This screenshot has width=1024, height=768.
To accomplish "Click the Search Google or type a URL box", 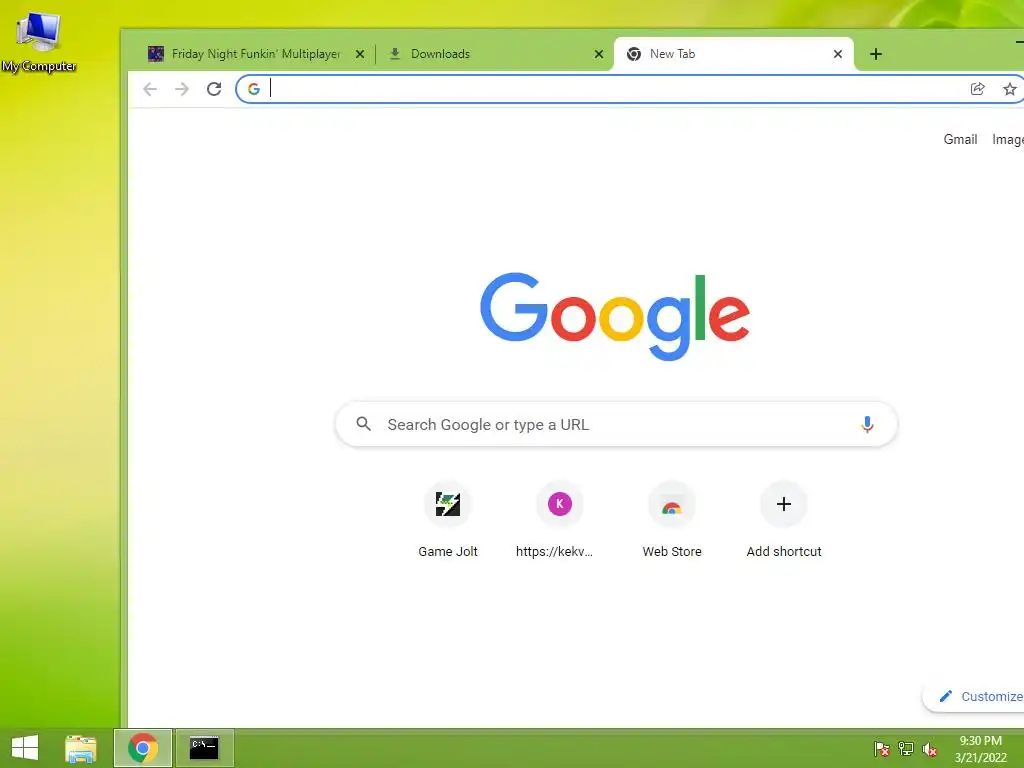I will coord(616,424).
